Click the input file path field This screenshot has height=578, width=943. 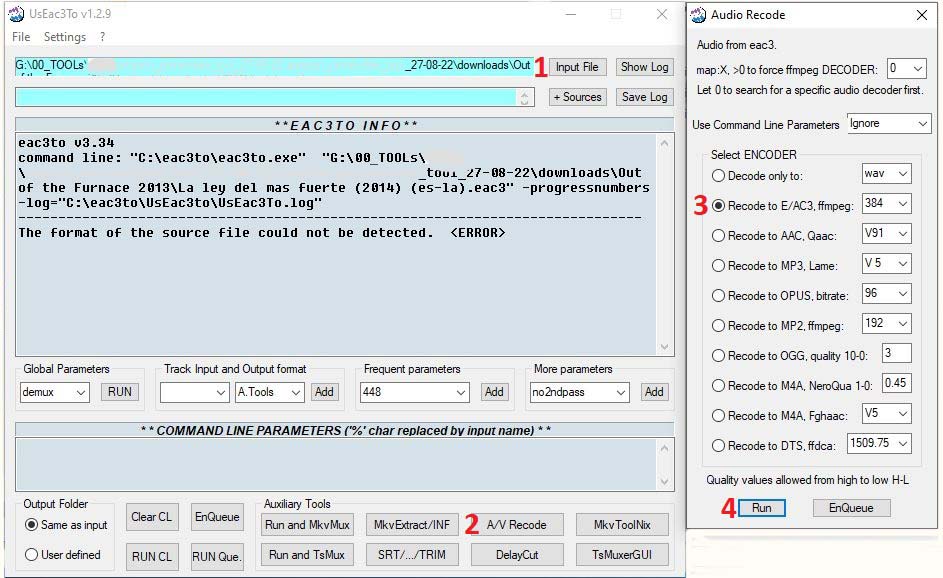pyautogui.click(x=274, y=66)
